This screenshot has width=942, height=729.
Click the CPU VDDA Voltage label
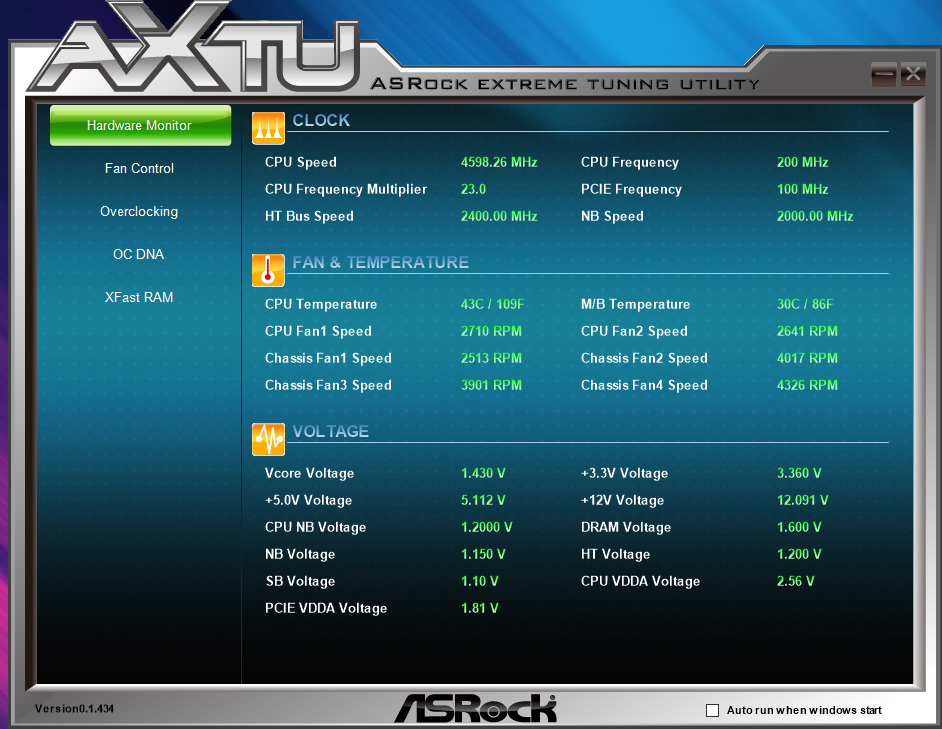tap(640, 581)
